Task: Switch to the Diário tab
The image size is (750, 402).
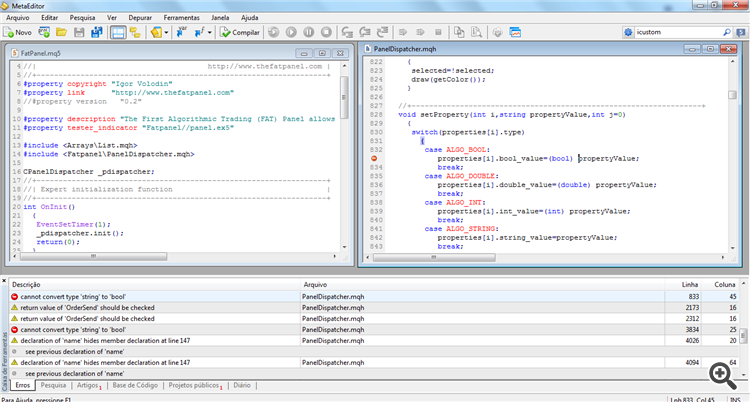Action: (x=242, y=385)
